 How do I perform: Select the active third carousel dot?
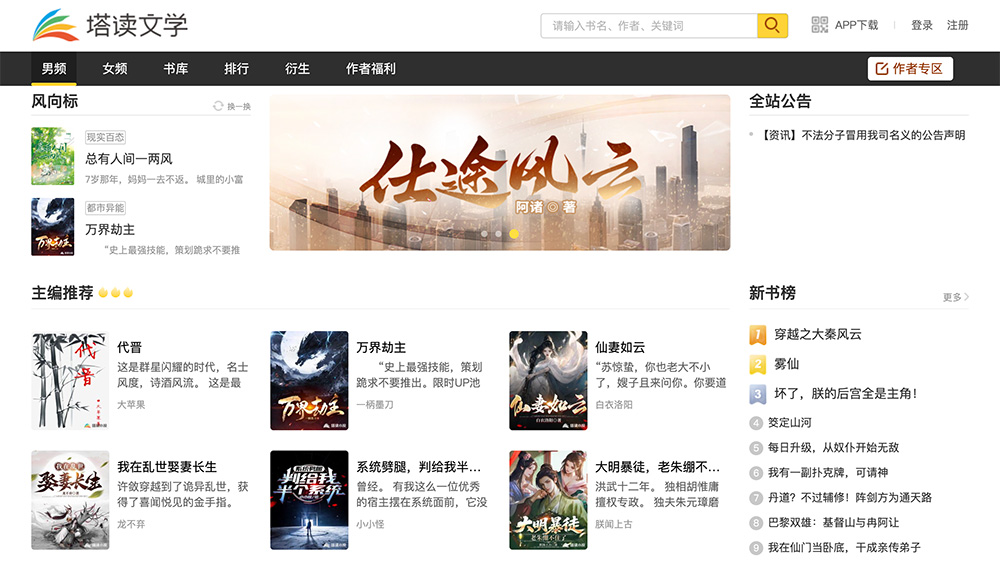pos(514,234)
